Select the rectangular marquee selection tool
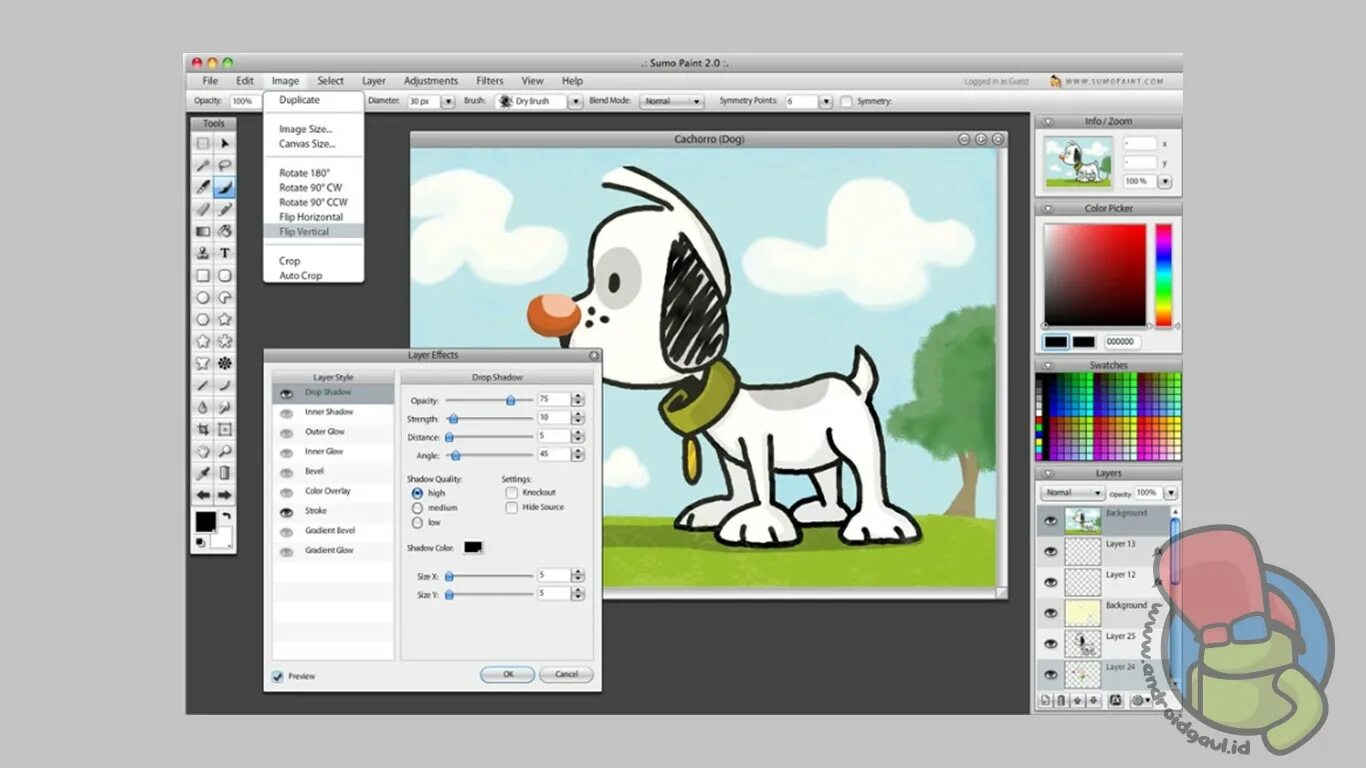Image resolution: width=1366 pixels, height=768 pixels. point(203,143)
